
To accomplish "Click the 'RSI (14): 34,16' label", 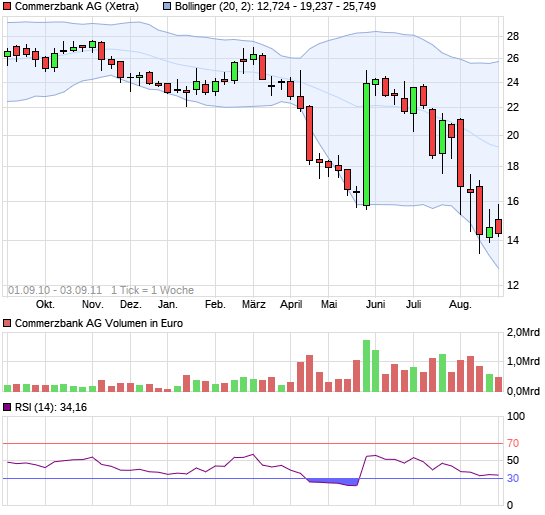I will pyautogui.click(x=51, y=407).
